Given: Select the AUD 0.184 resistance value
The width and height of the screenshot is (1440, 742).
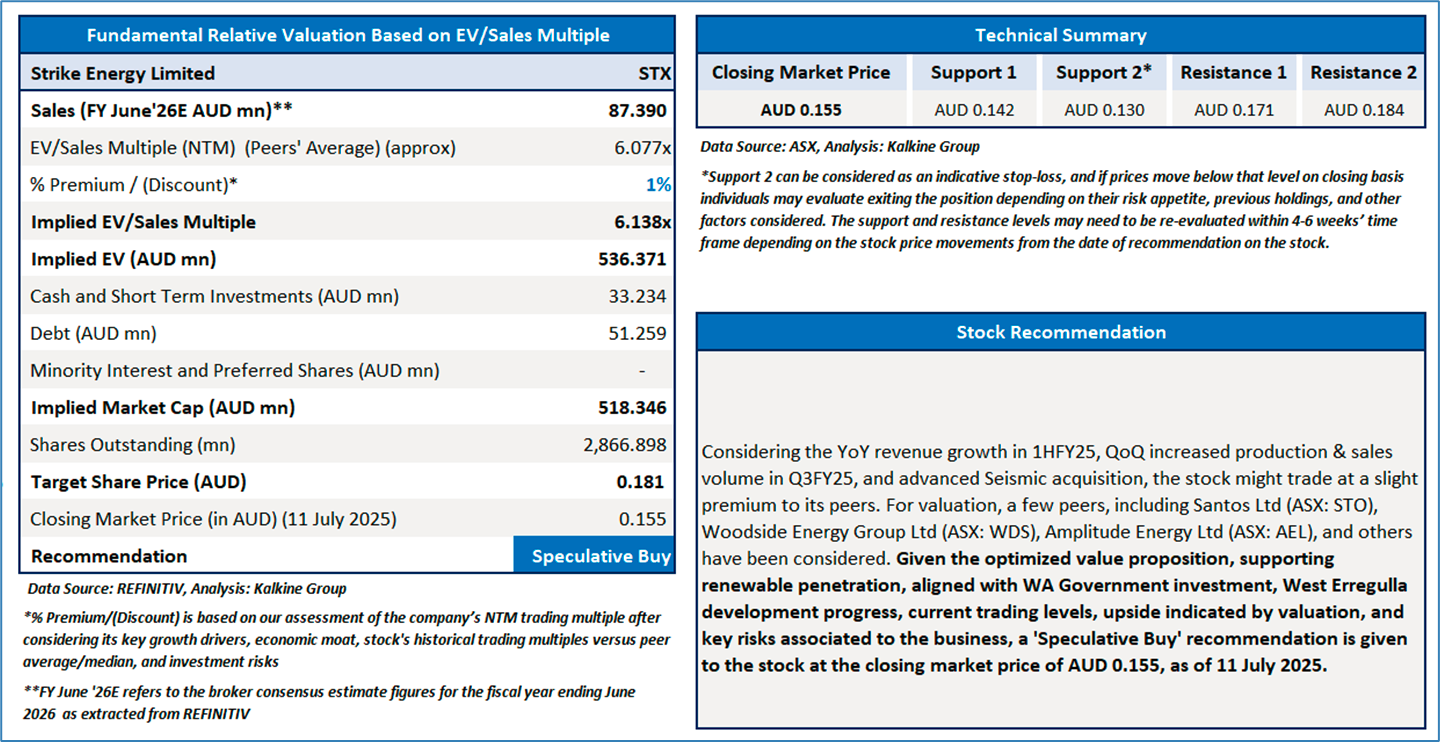Looking at the screenshot, I should (x=1364, y=110).
